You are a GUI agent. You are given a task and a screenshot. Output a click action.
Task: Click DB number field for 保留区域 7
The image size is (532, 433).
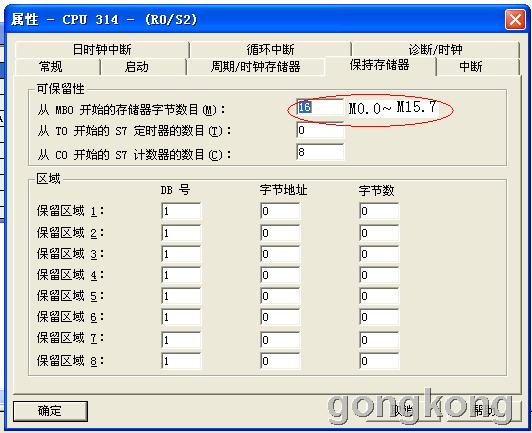[x=181, y=340]
